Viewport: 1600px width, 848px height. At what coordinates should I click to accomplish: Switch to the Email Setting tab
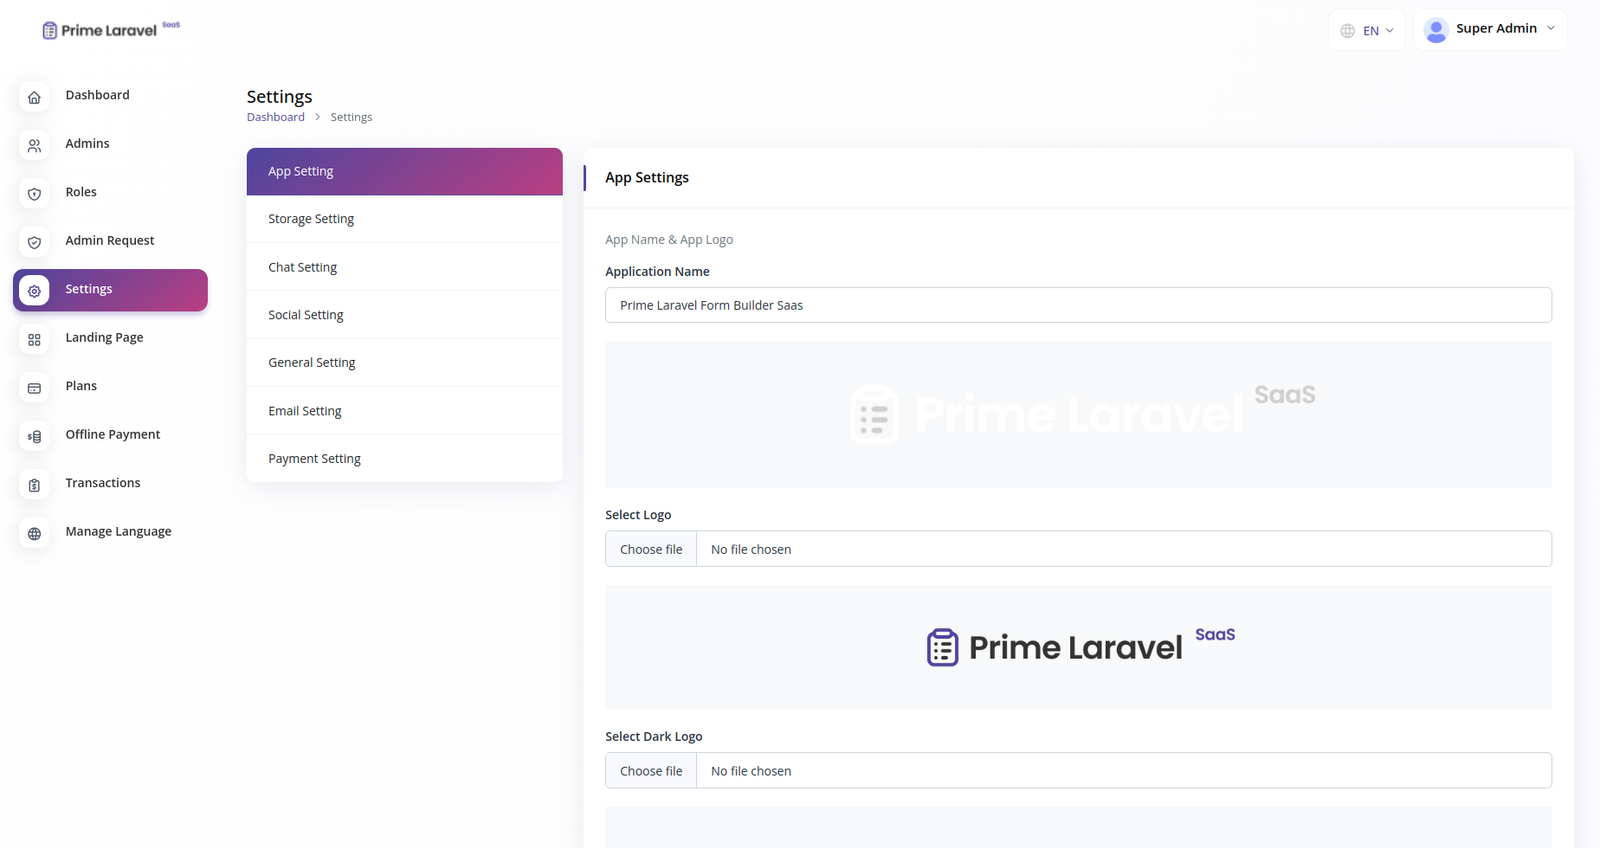point(305,411)
